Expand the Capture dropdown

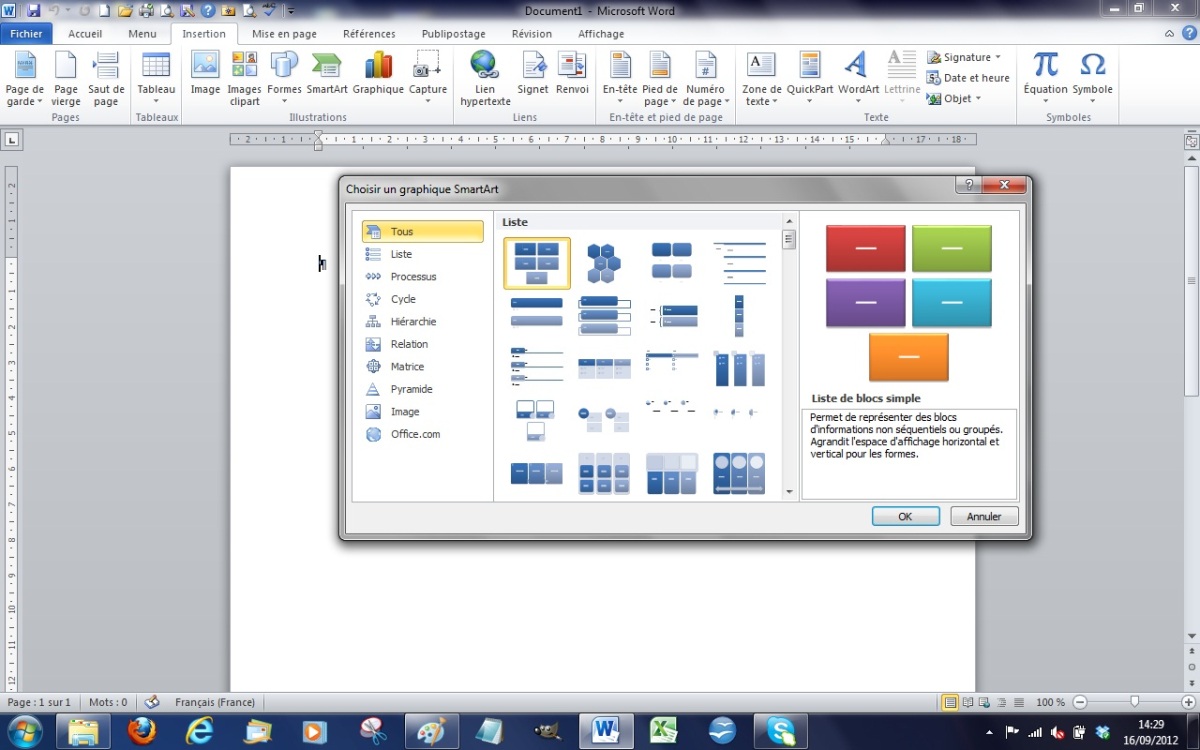pyautogui.click(x=428, y=79)
